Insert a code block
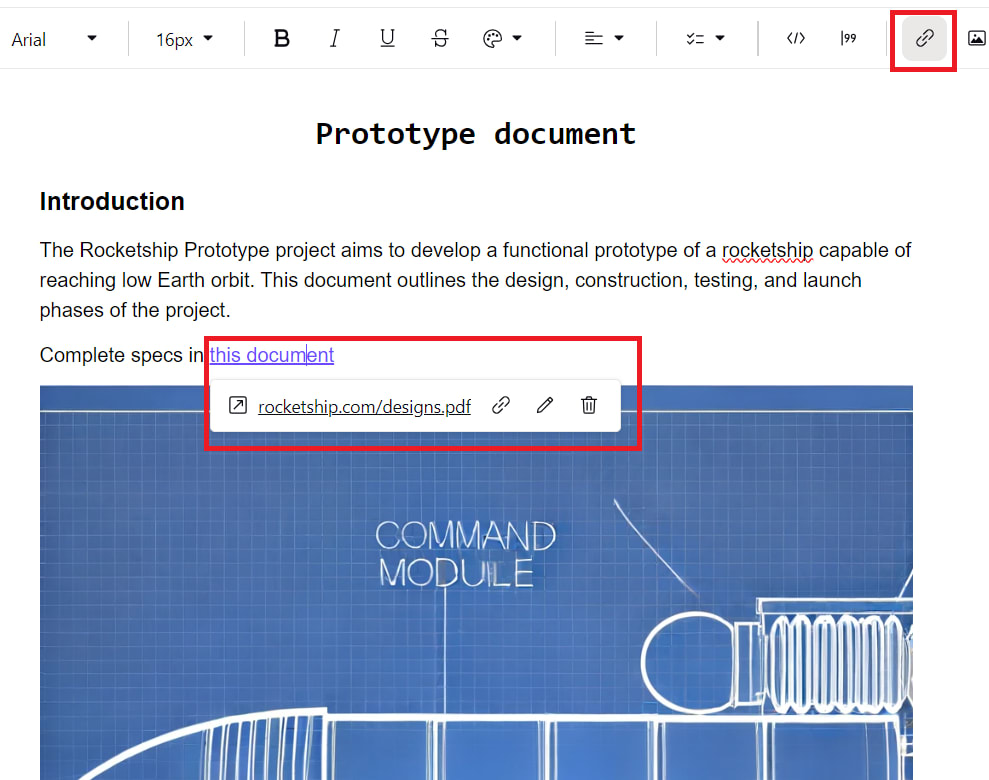The height and width of the screenshot is (780, 989). click(796, 38)
